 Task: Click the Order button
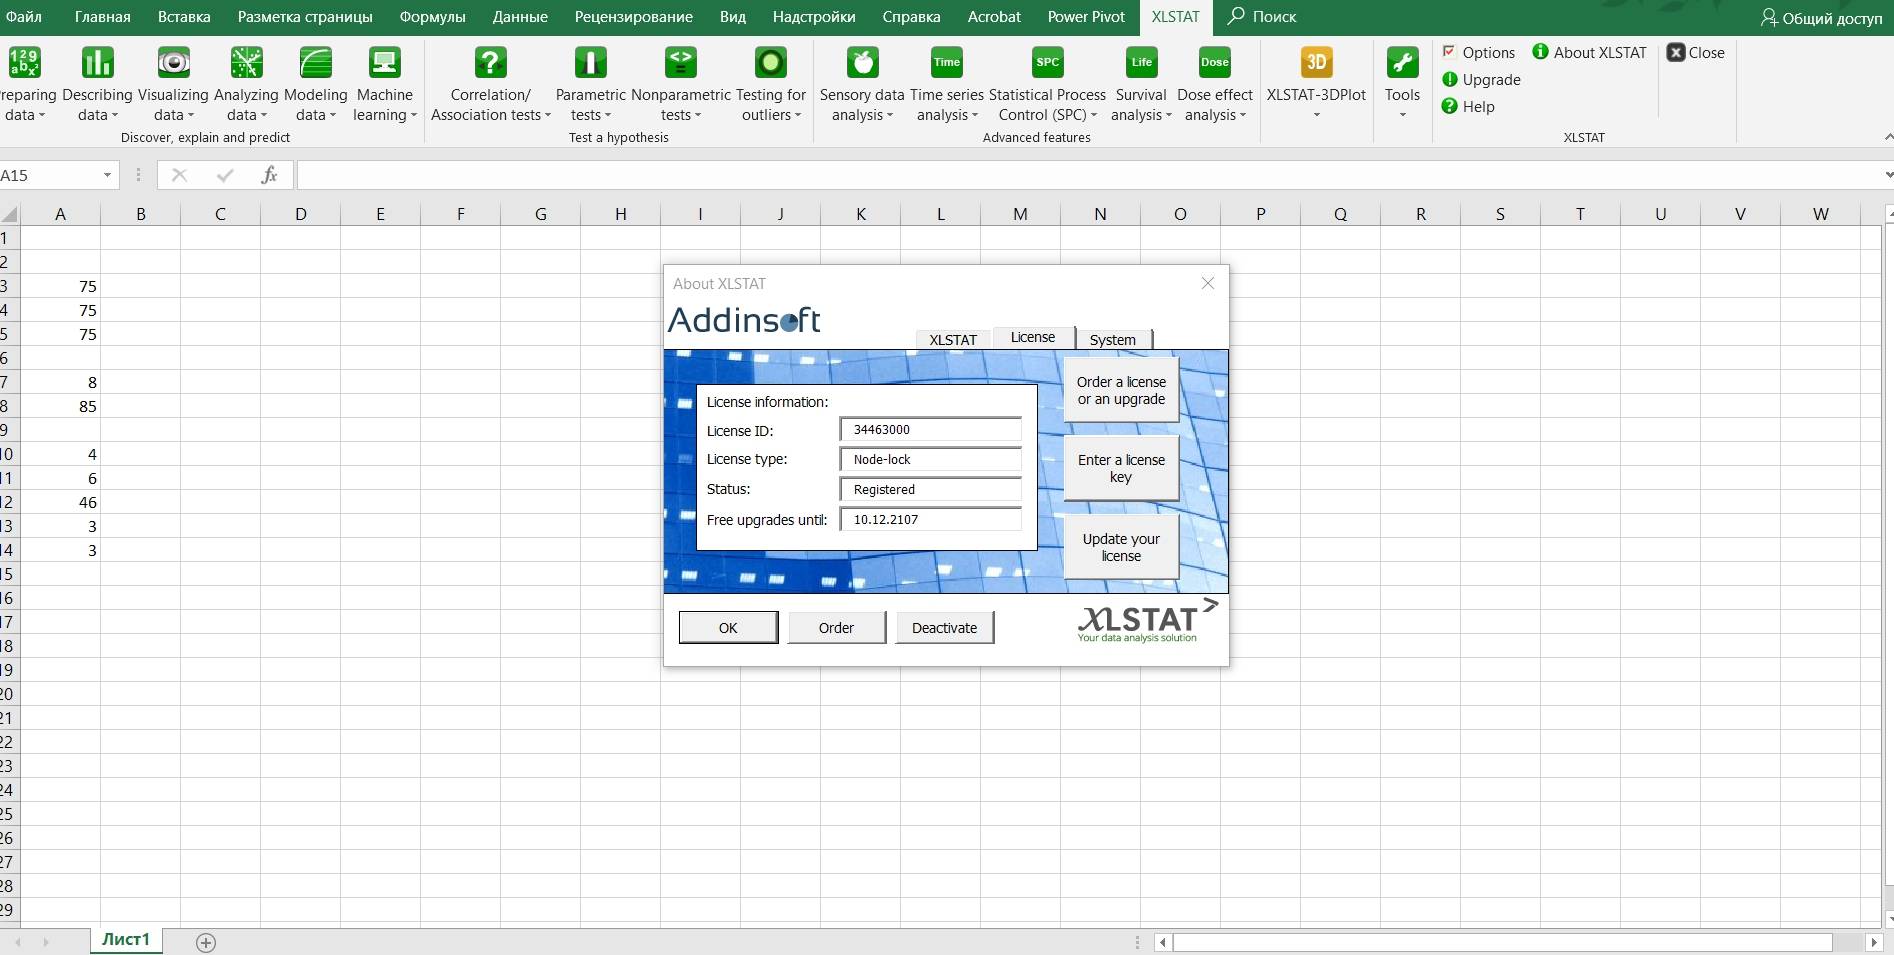tap(836, 628)
